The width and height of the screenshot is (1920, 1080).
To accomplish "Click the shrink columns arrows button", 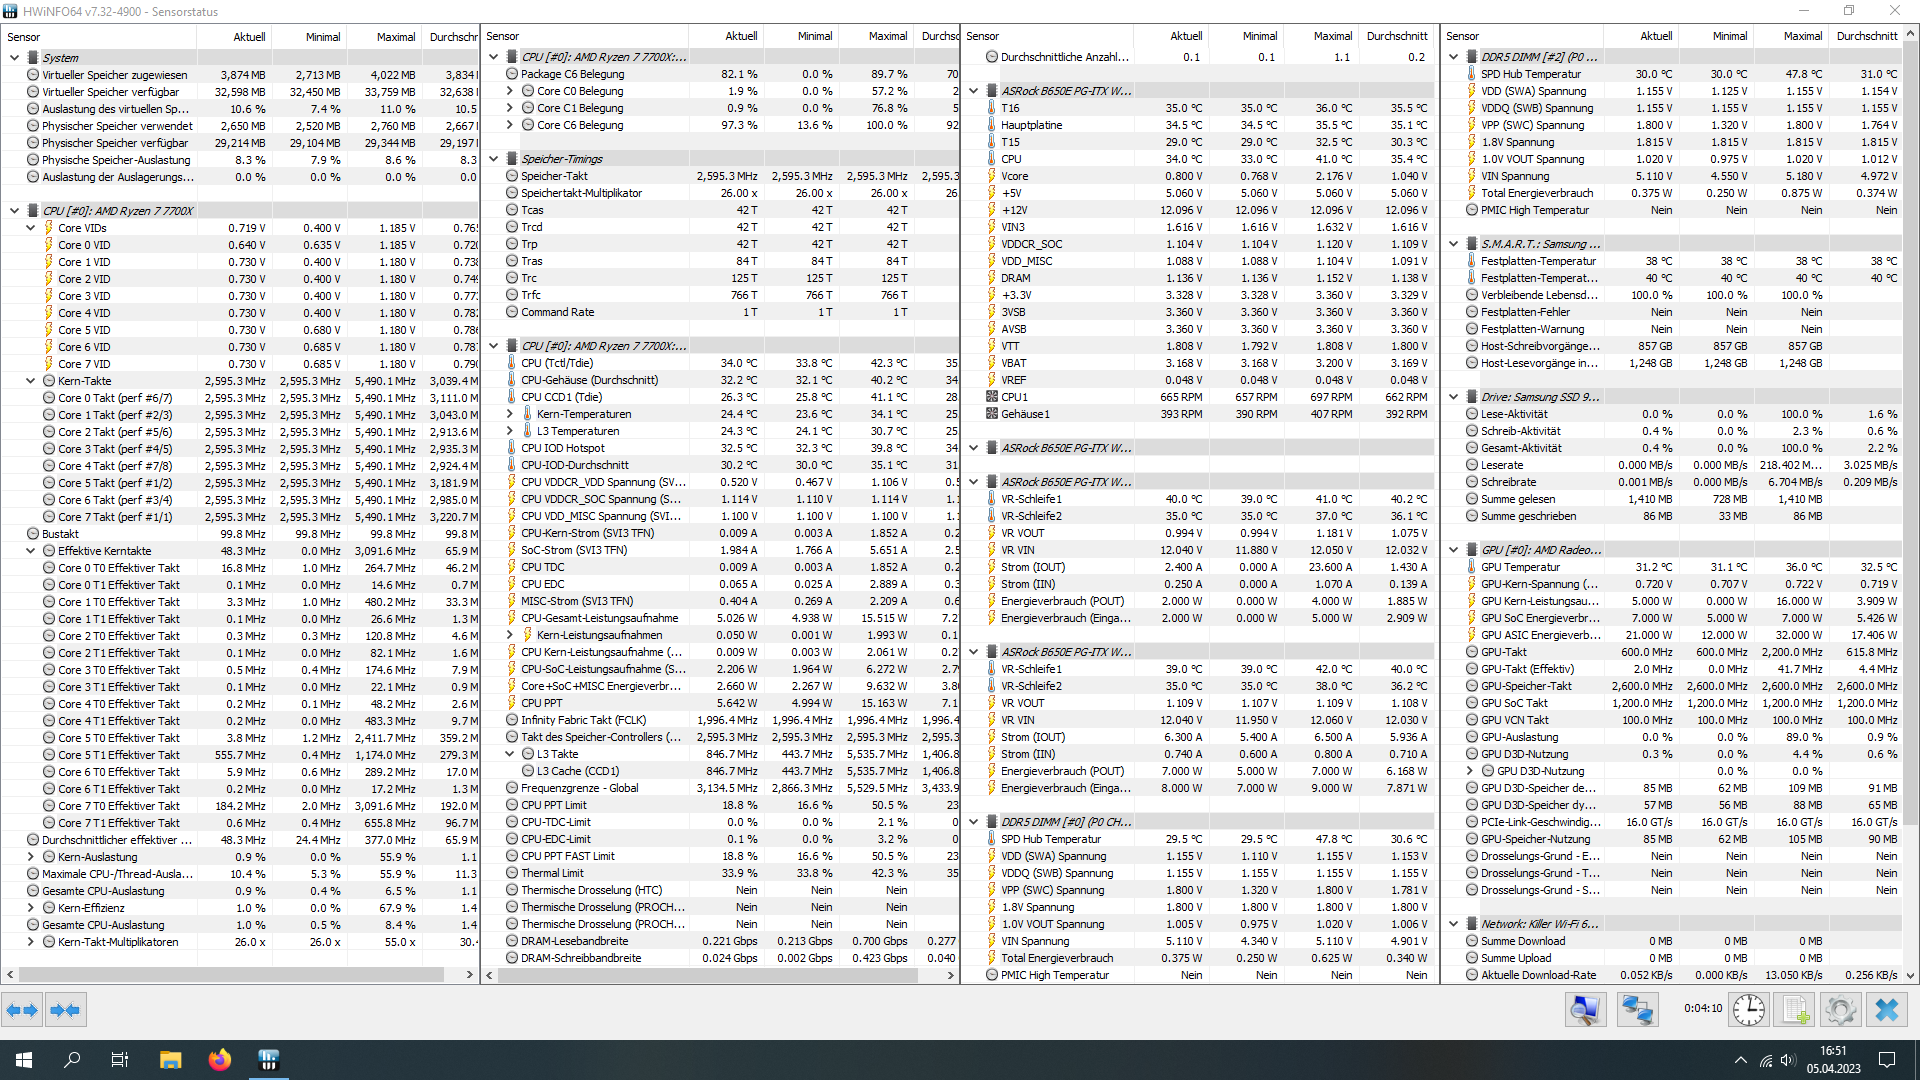I will pyautogui.click(x=65, y=1010).
